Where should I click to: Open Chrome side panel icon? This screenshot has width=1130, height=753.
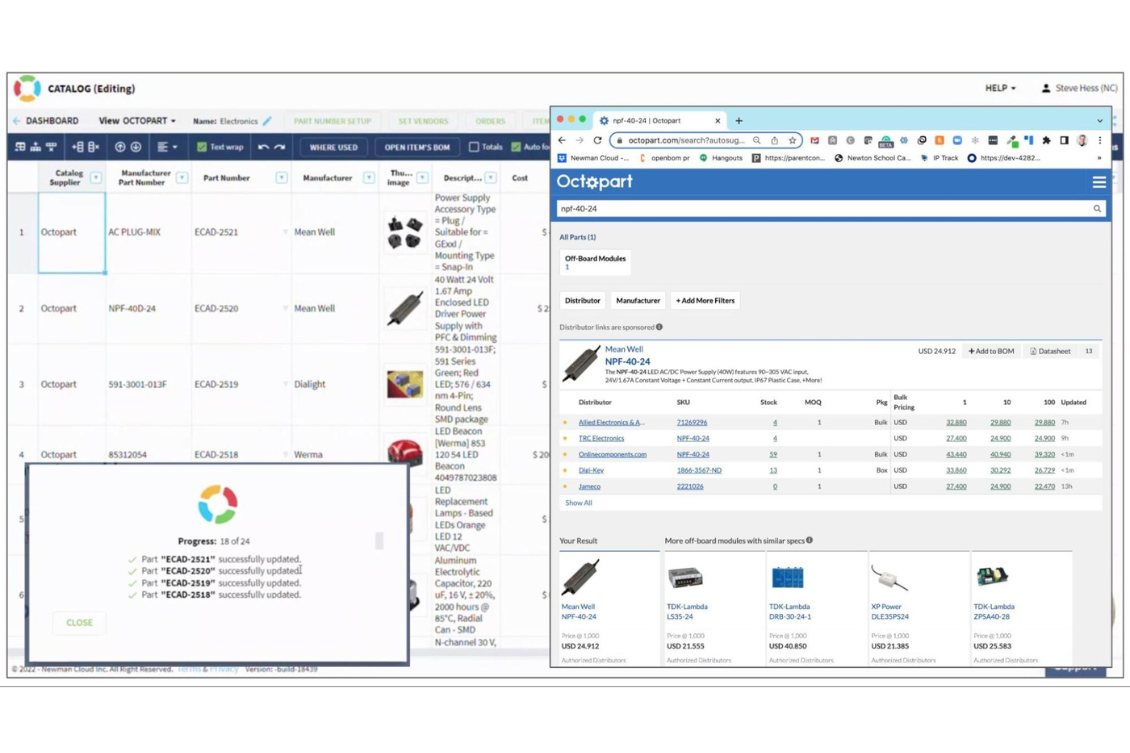pyautogui.click(x=1064, y=141)
